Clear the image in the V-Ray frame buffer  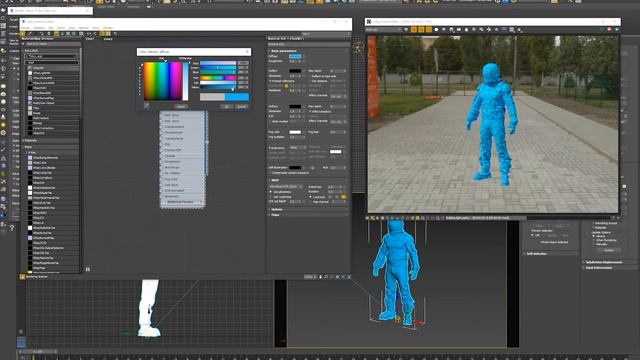point(466,29)
